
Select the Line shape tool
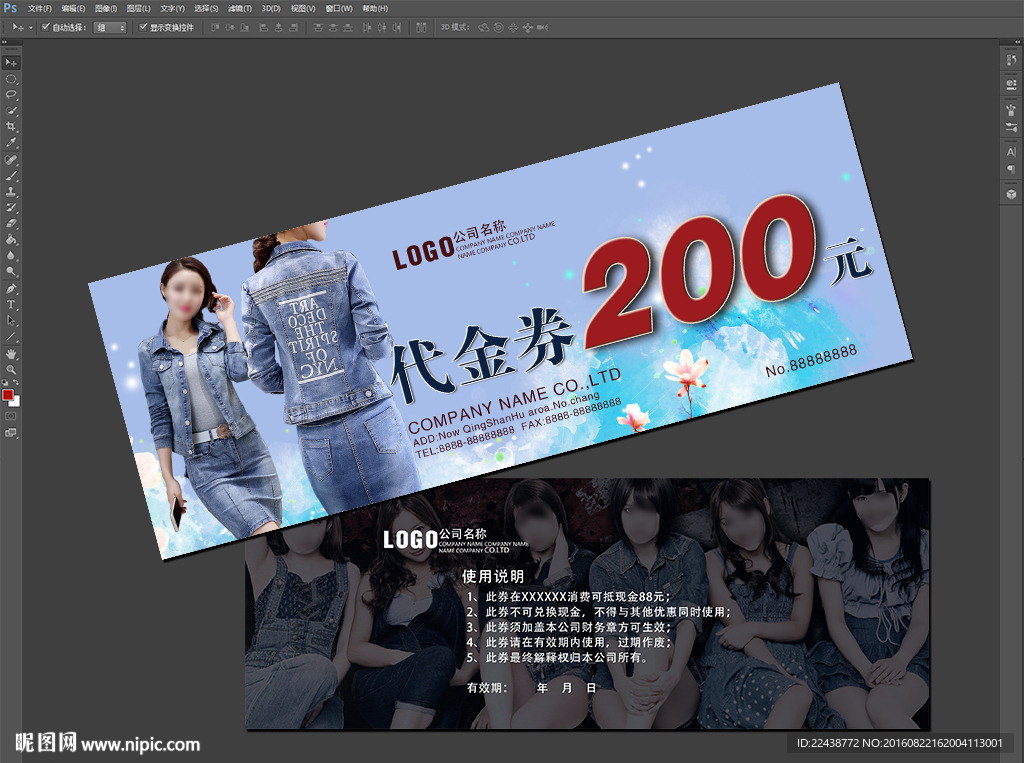coord(11,336)
